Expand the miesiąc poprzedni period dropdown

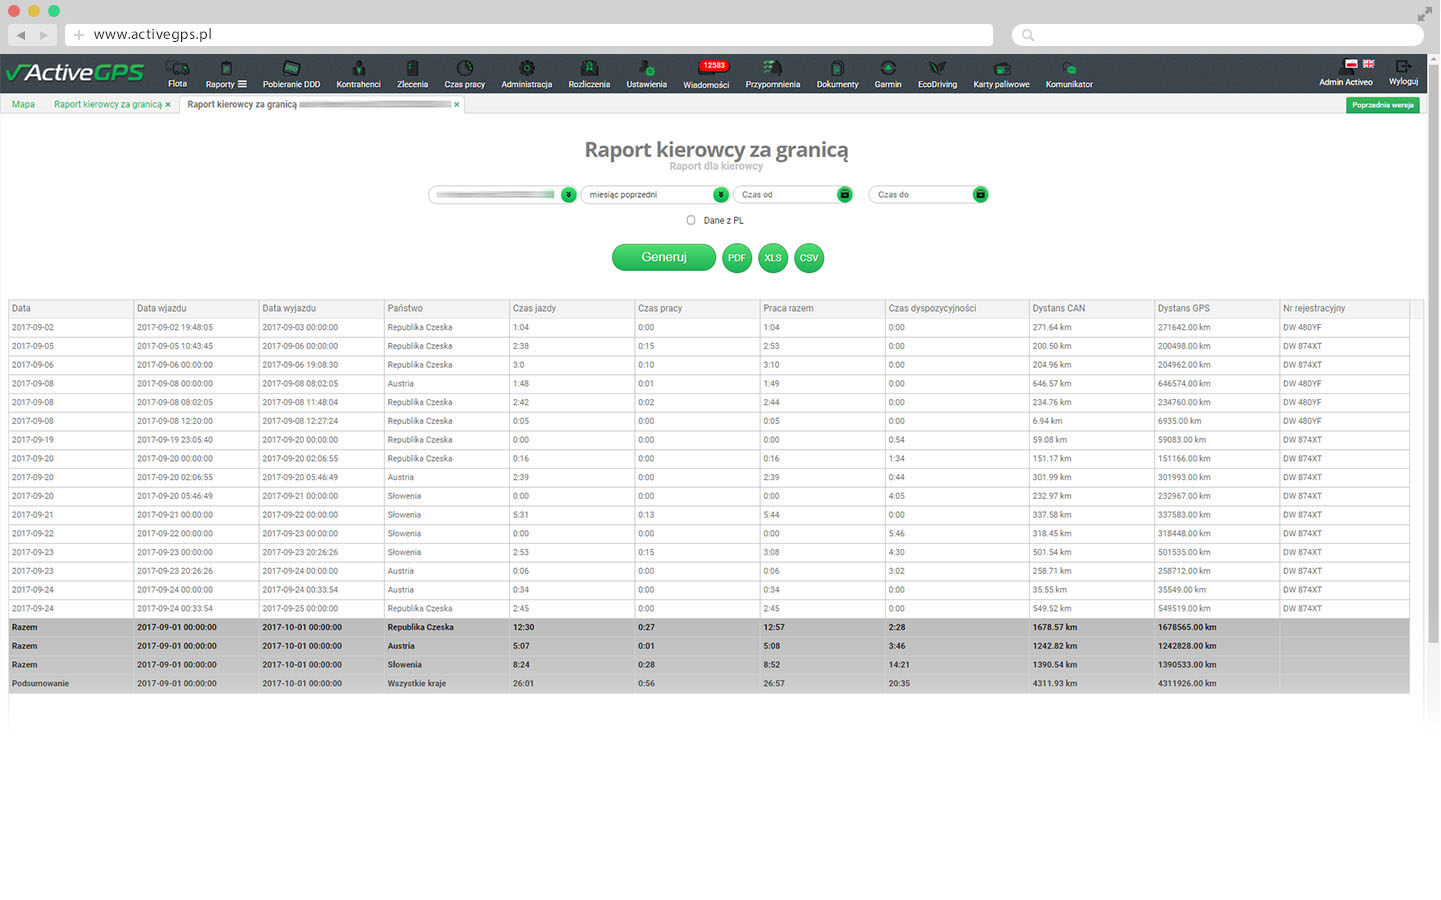coord(720,195)
